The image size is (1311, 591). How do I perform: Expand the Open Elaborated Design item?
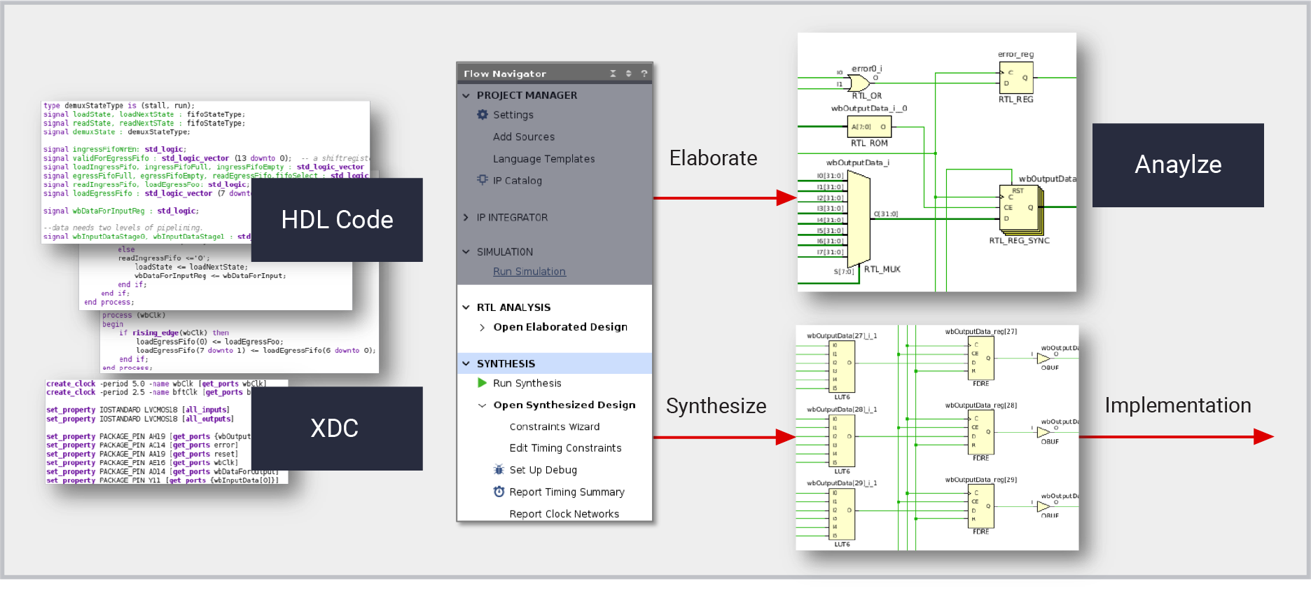click(482, 327)
